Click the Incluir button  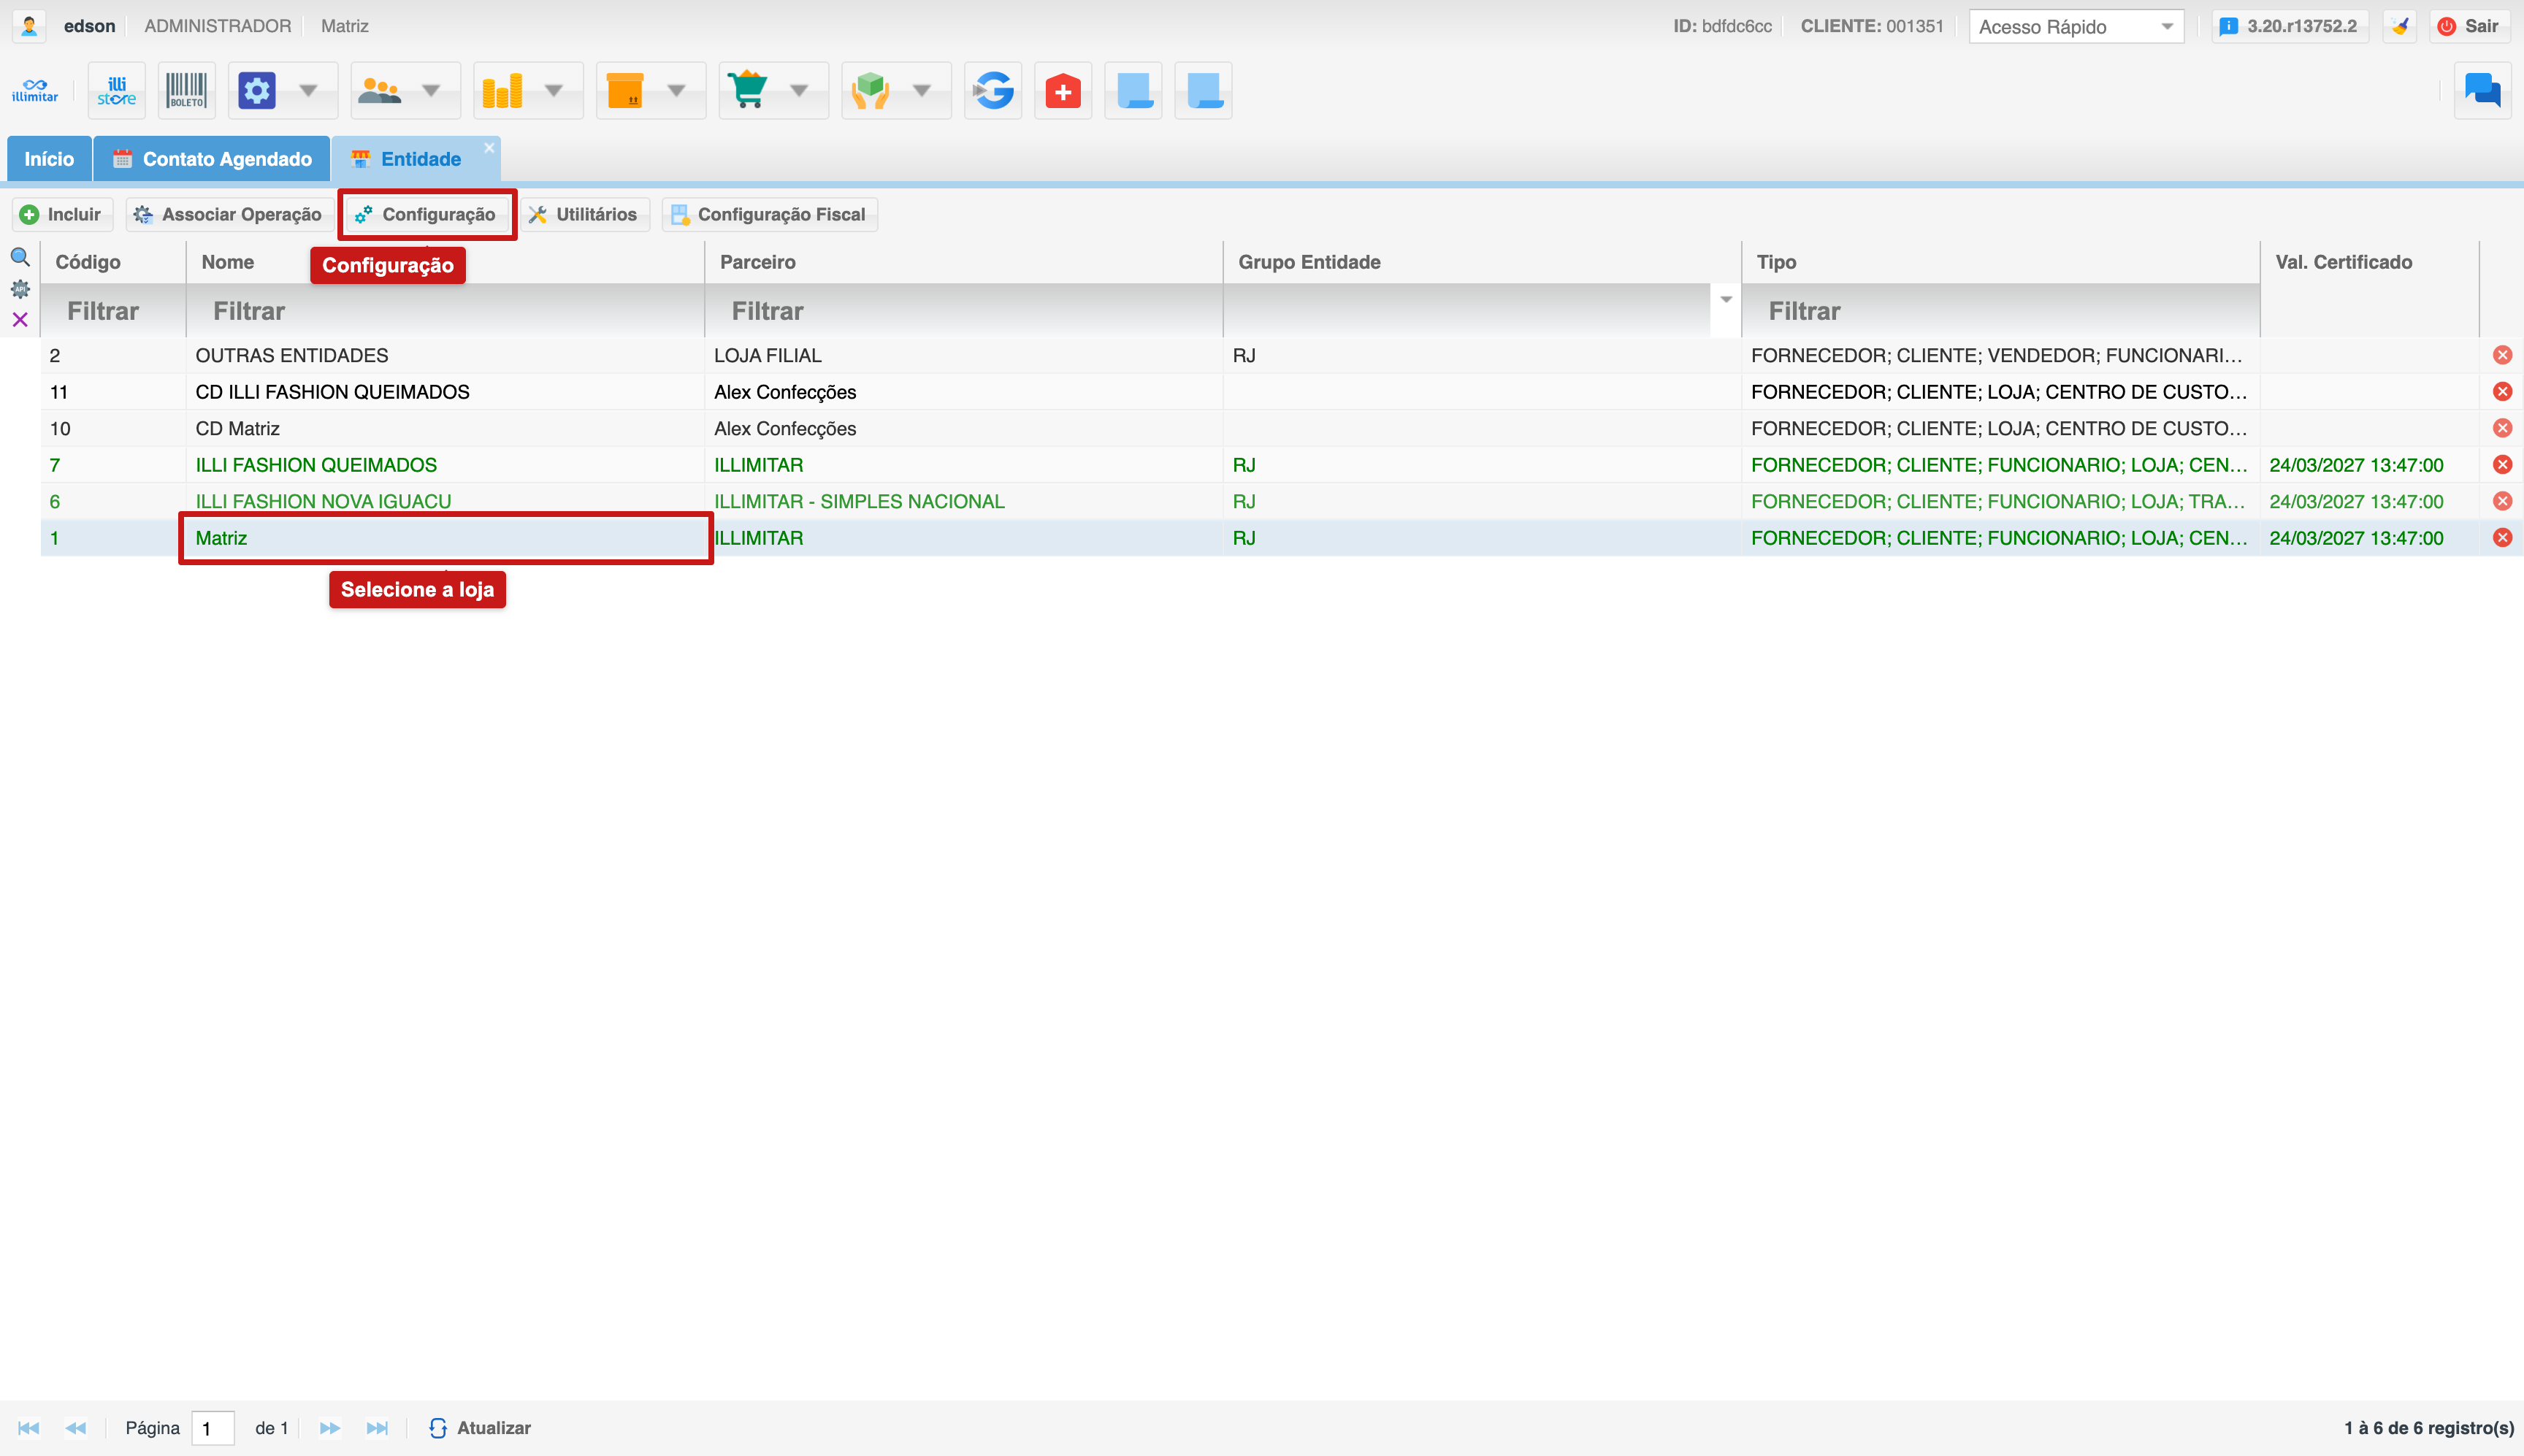(62, 214)
